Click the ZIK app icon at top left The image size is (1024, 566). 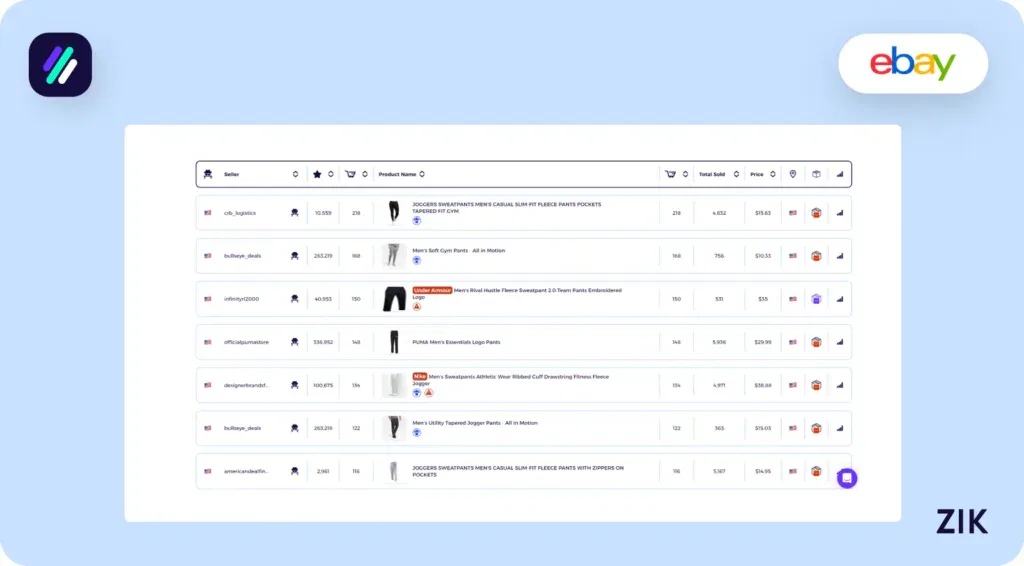(60, 65)
